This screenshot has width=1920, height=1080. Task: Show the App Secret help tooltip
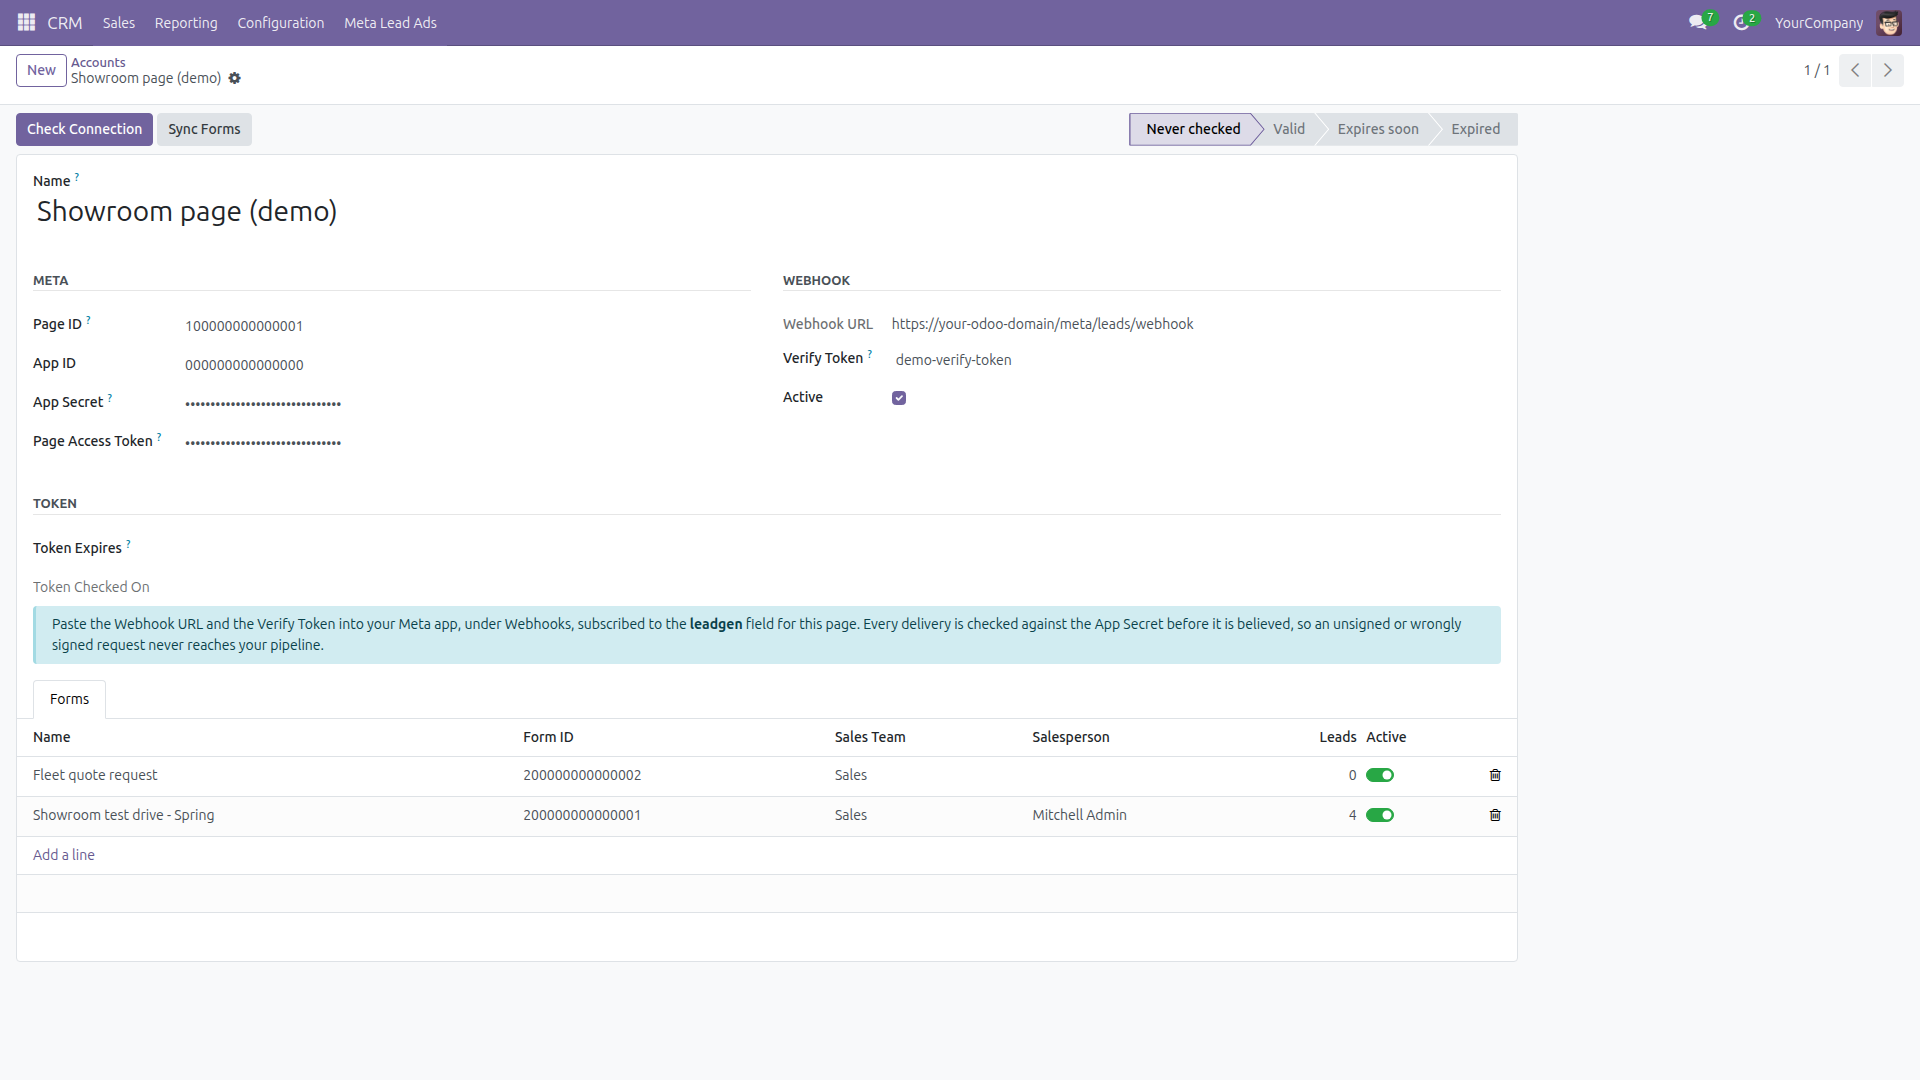click(x=110, y=398)
